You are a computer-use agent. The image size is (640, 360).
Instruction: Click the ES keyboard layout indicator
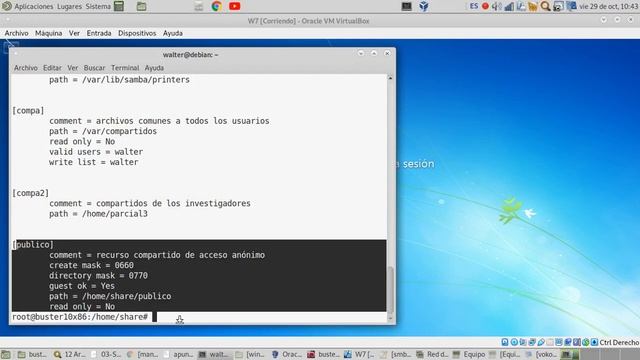click(473, 6)
